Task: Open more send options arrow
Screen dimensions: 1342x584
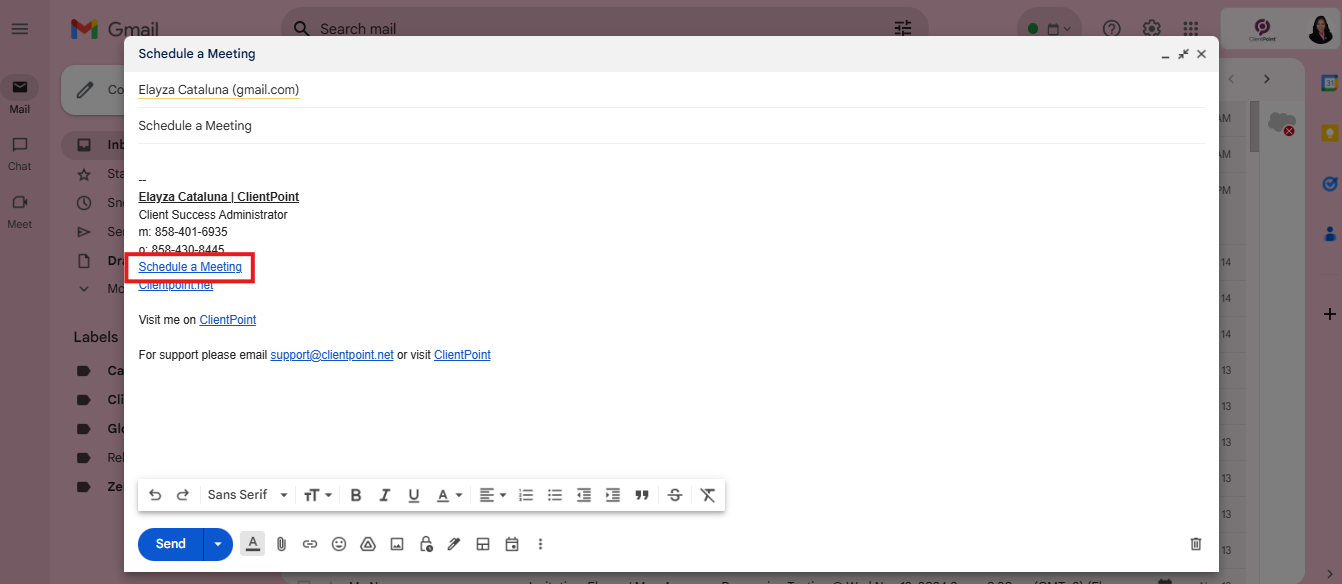Action: pos(218,544)
